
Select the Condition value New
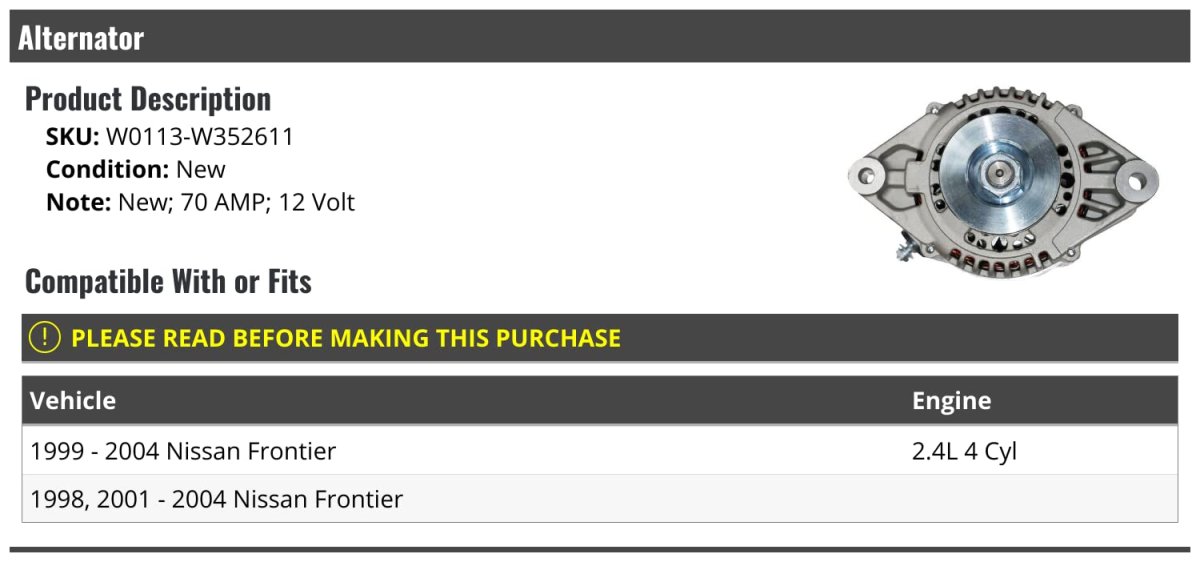pos(201,169)
